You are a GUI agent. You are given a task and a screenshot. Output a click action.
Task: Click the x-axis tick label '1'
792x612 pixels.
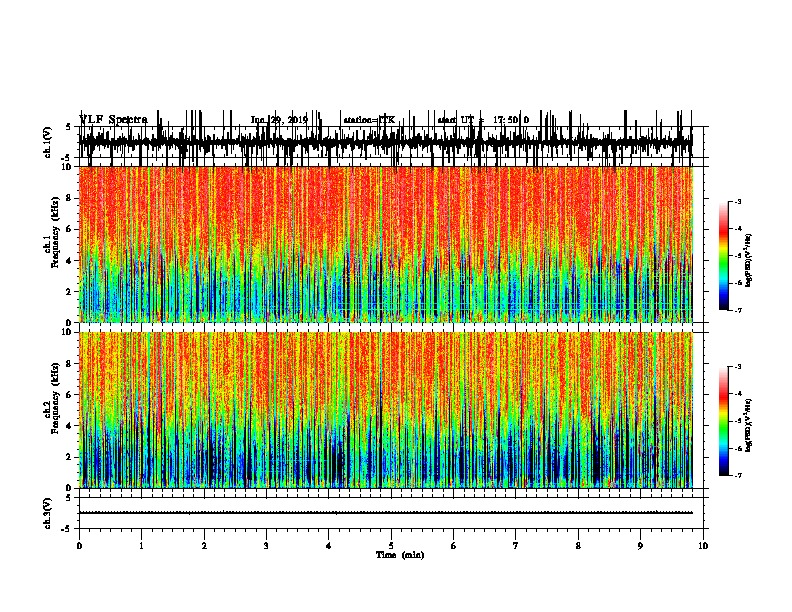pos(141,546)
